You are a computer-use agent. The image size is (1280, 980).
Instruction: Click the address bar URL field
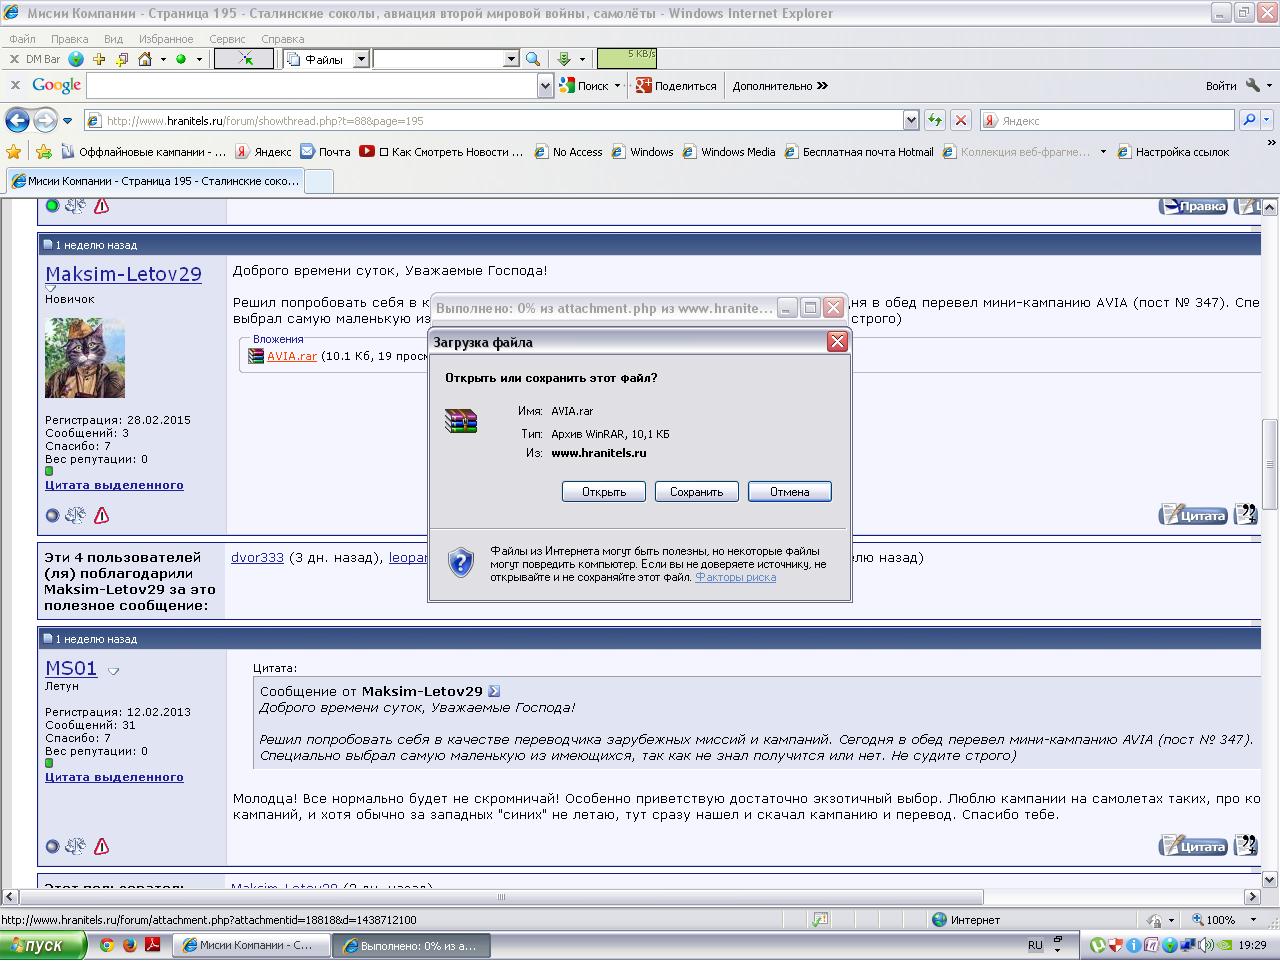tap(493, 120)
